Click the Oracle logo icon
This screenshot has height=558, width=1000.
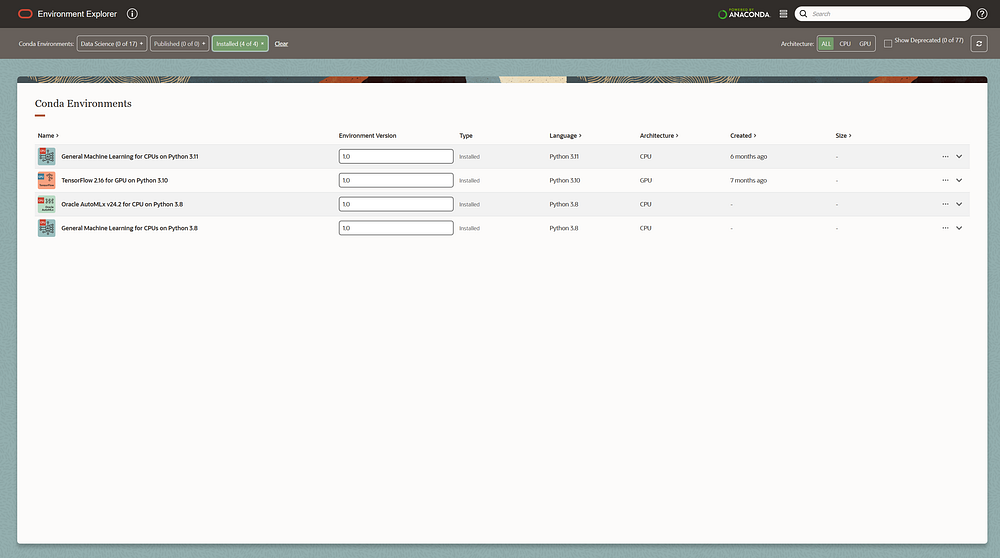pos(25,13)
